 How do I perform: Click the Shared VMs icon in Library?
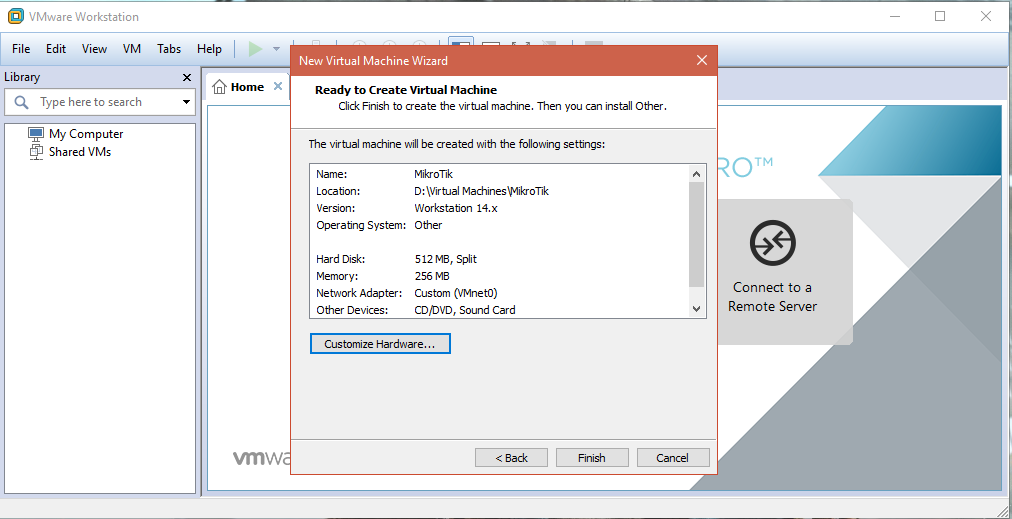tap(36, 152)
